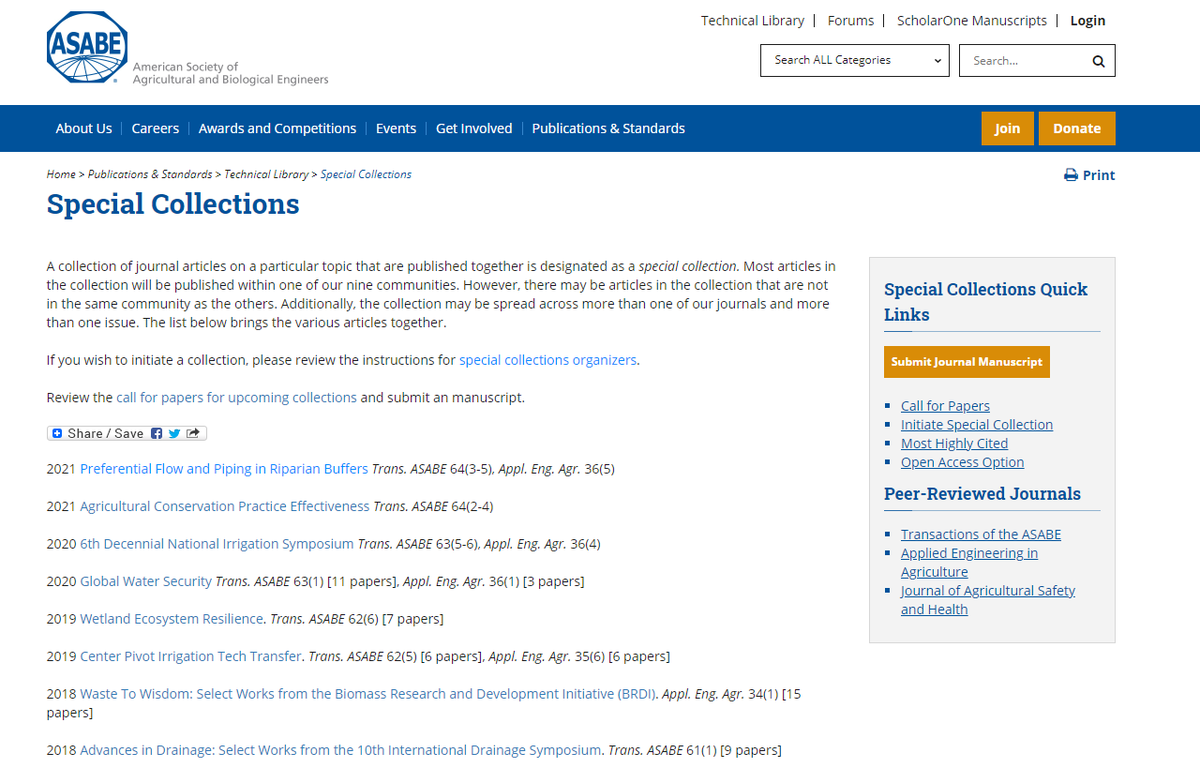This screenshot has height=768, width=1200.
Task: Click the Join button
Action: point(1007,128)
